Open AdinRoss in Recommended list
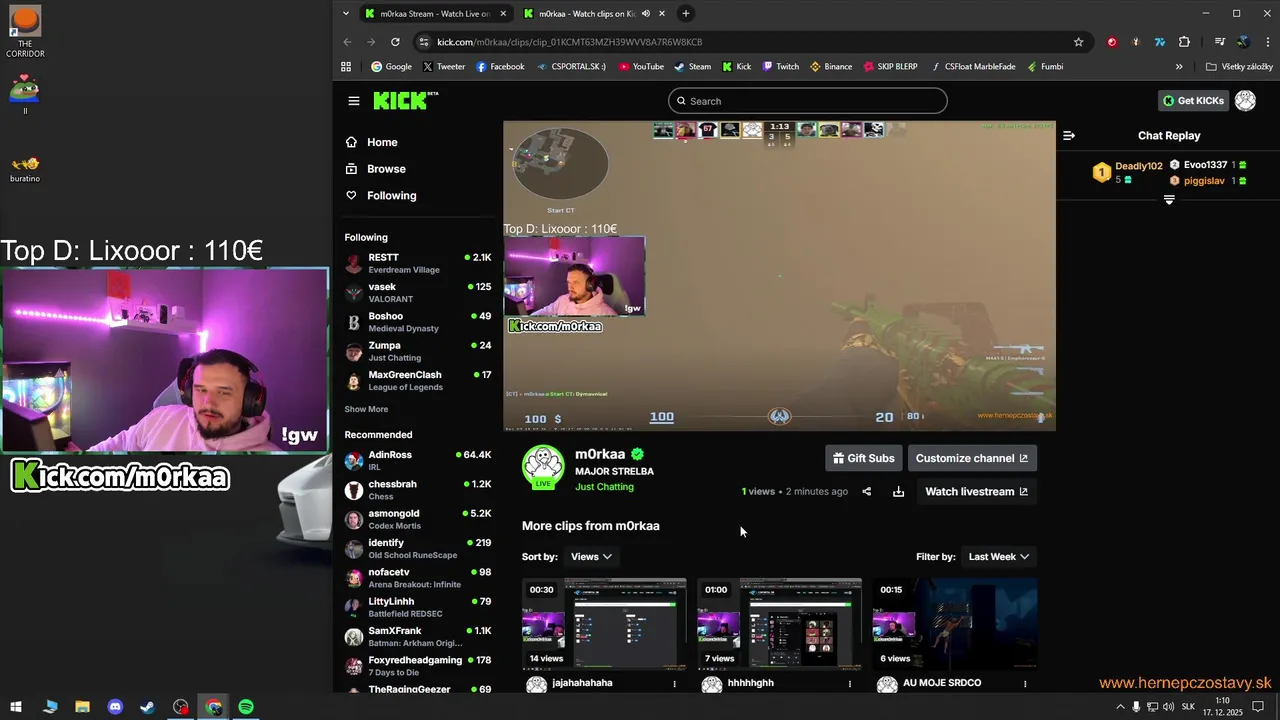Image resolution: width=1280 pixels, height=720 pixels. click(418, 460)
